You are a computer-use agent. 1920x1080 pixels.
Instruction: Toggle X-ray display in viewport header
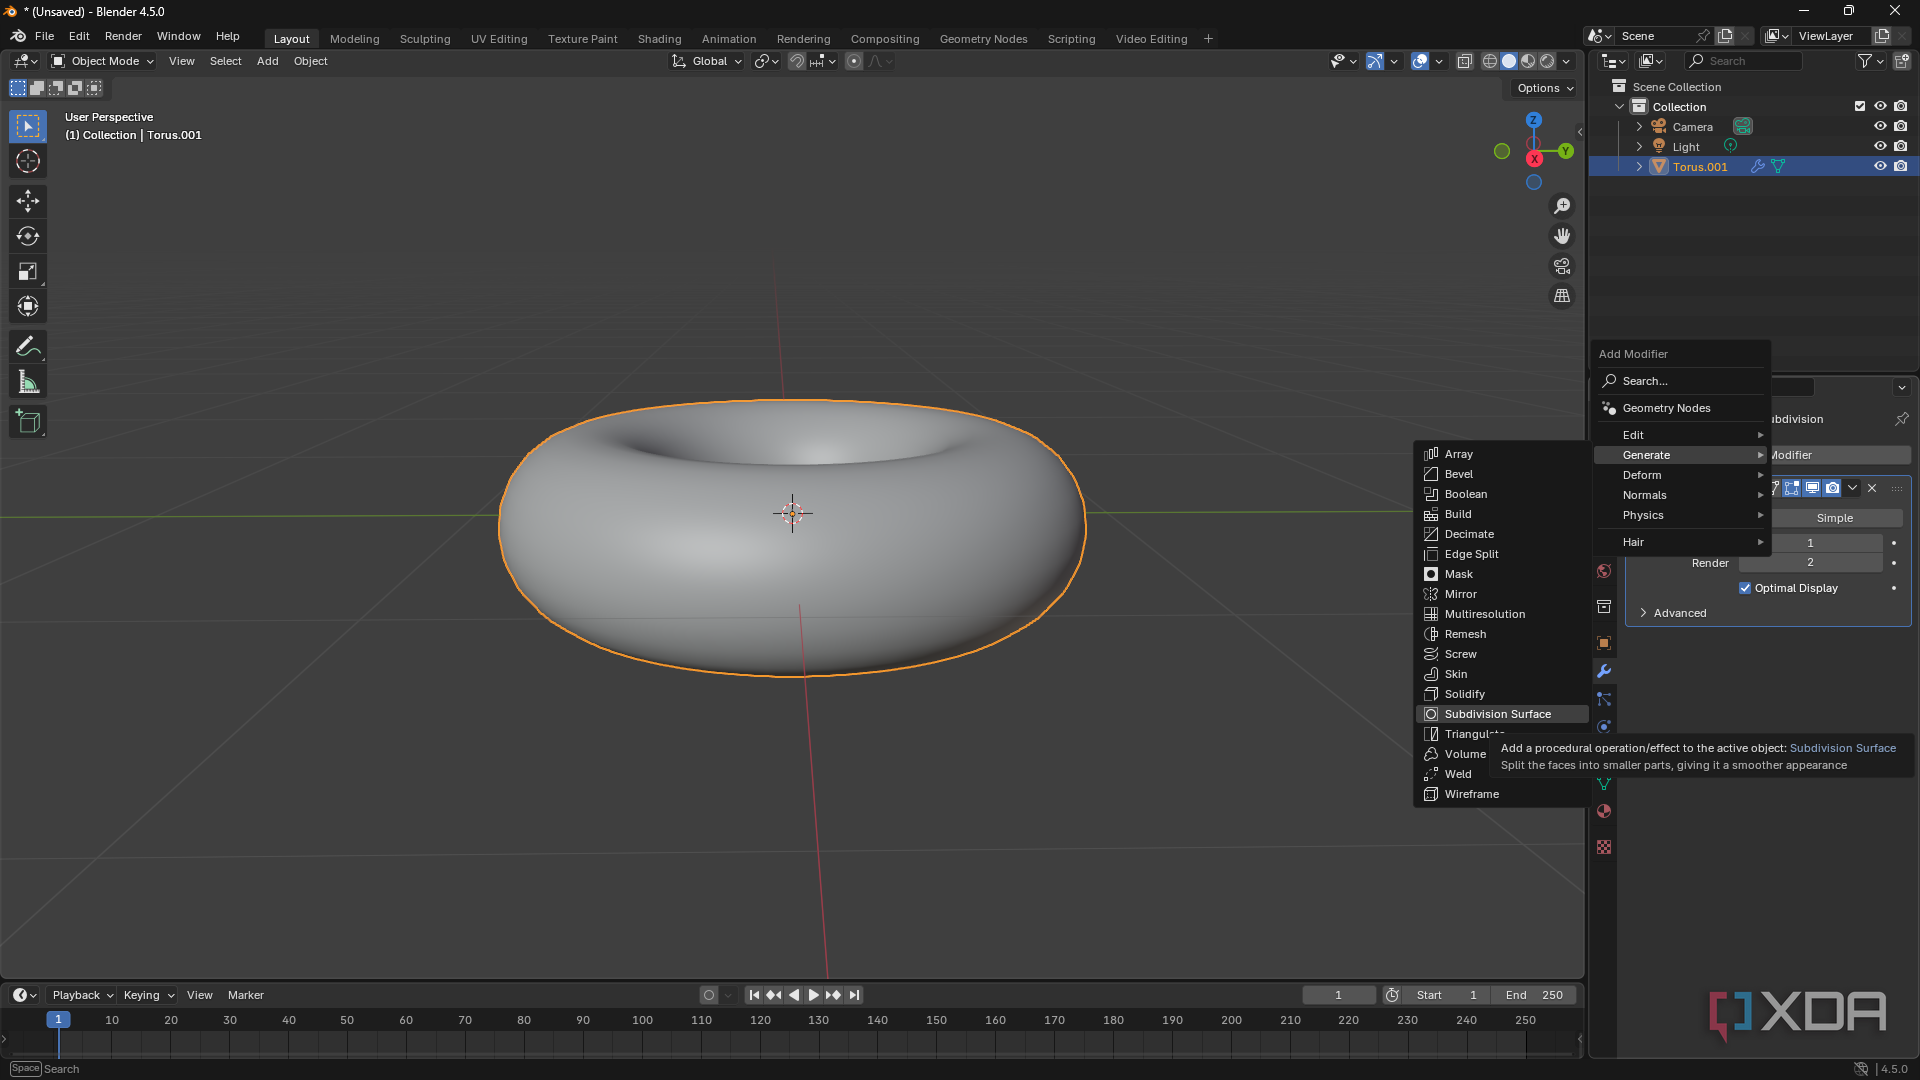coord(1465,61)
